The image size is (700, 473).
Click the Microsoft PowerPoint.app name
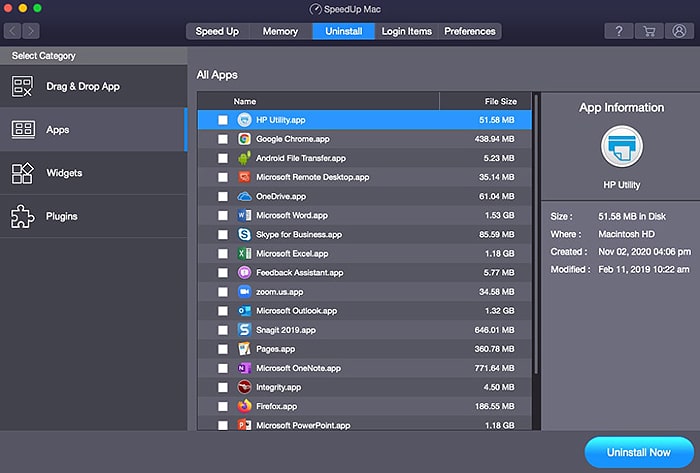coord(303,425)
